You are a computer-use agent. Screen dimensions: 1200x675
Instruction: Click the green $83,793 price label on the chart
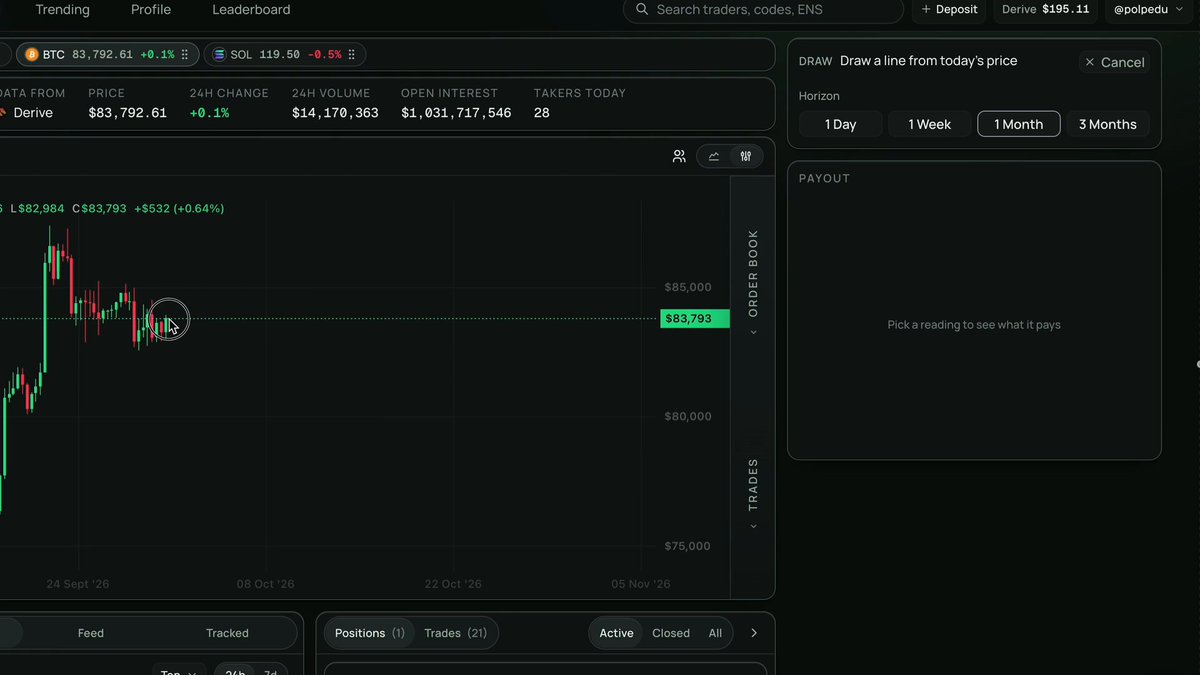pyautogui.click(x=695, y=319)
